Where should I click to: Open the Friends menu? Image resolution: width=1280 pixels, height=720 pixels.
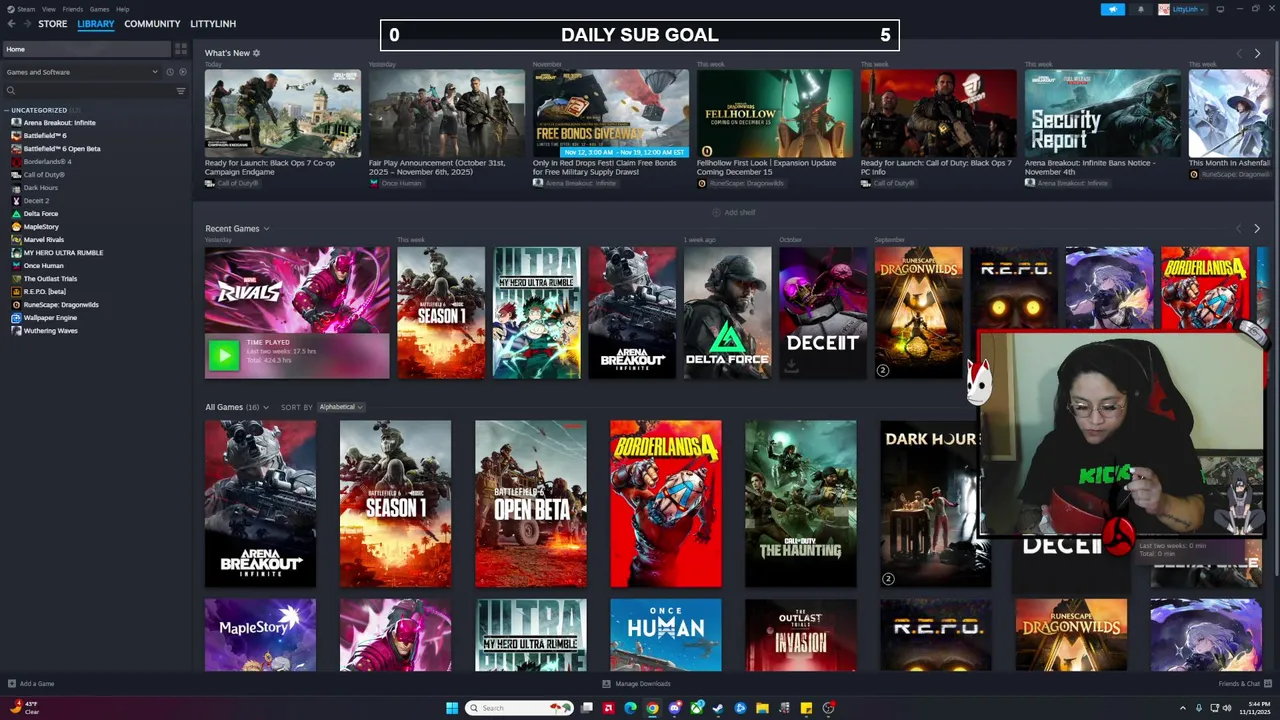(x=73, y=9)
